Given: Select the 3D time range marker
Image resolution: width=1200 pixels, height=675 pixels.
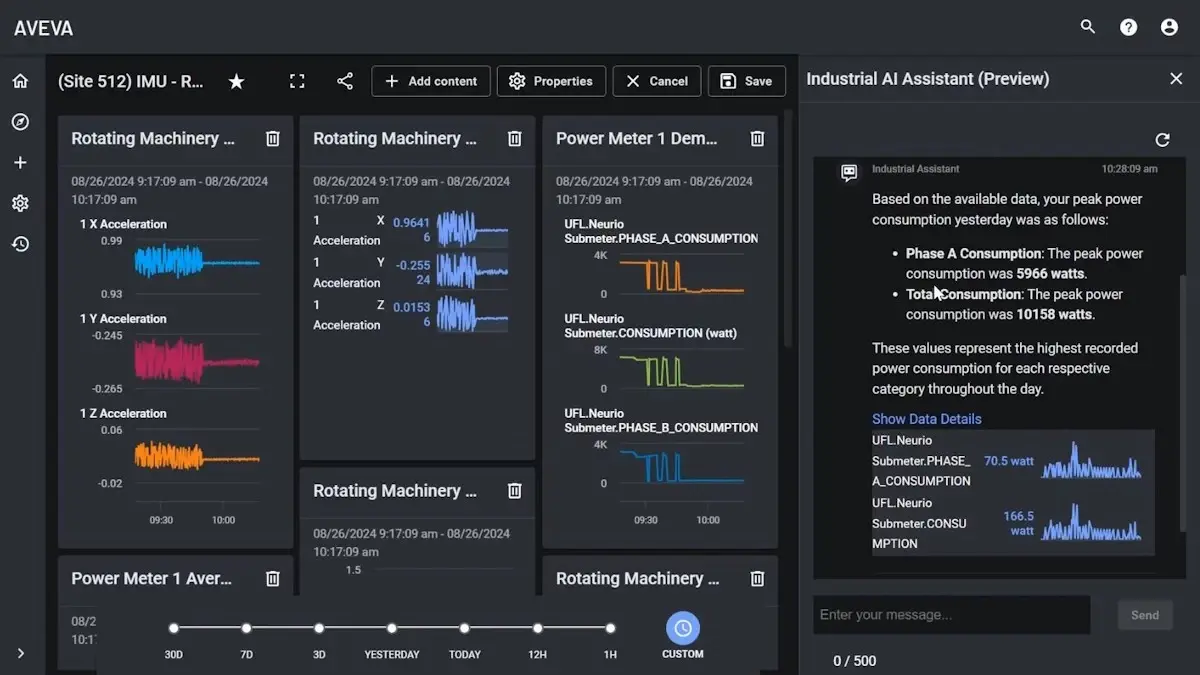Looking at the screenshot, I should click(x=319, y=628).
